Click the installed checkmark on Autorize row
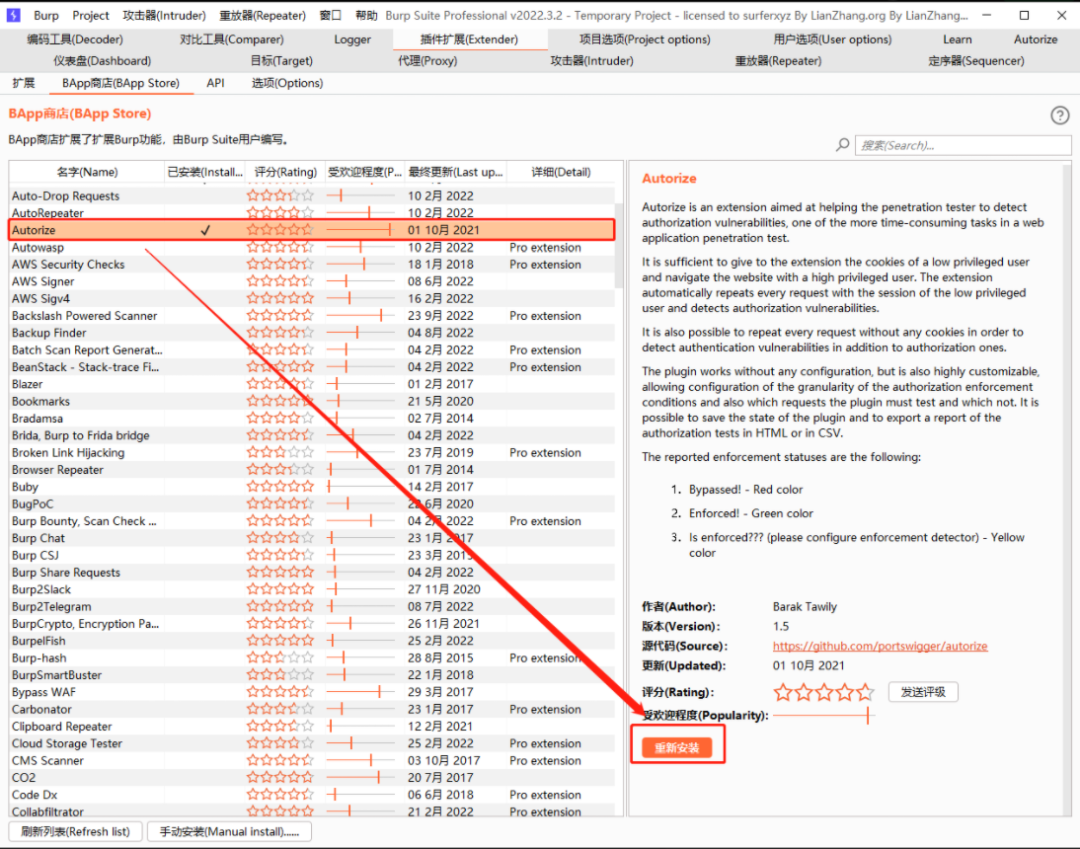The height and width of the screenshot is (849, 1080). 205,230
